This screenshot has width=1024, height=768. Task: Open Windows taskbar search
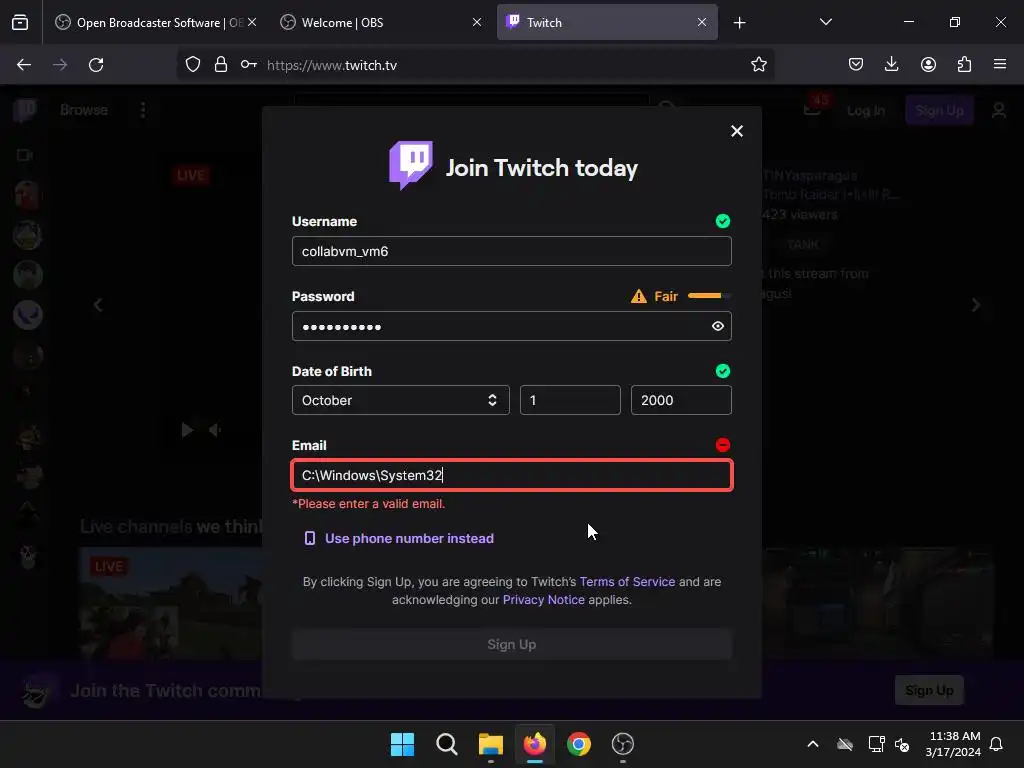(447, 744)
